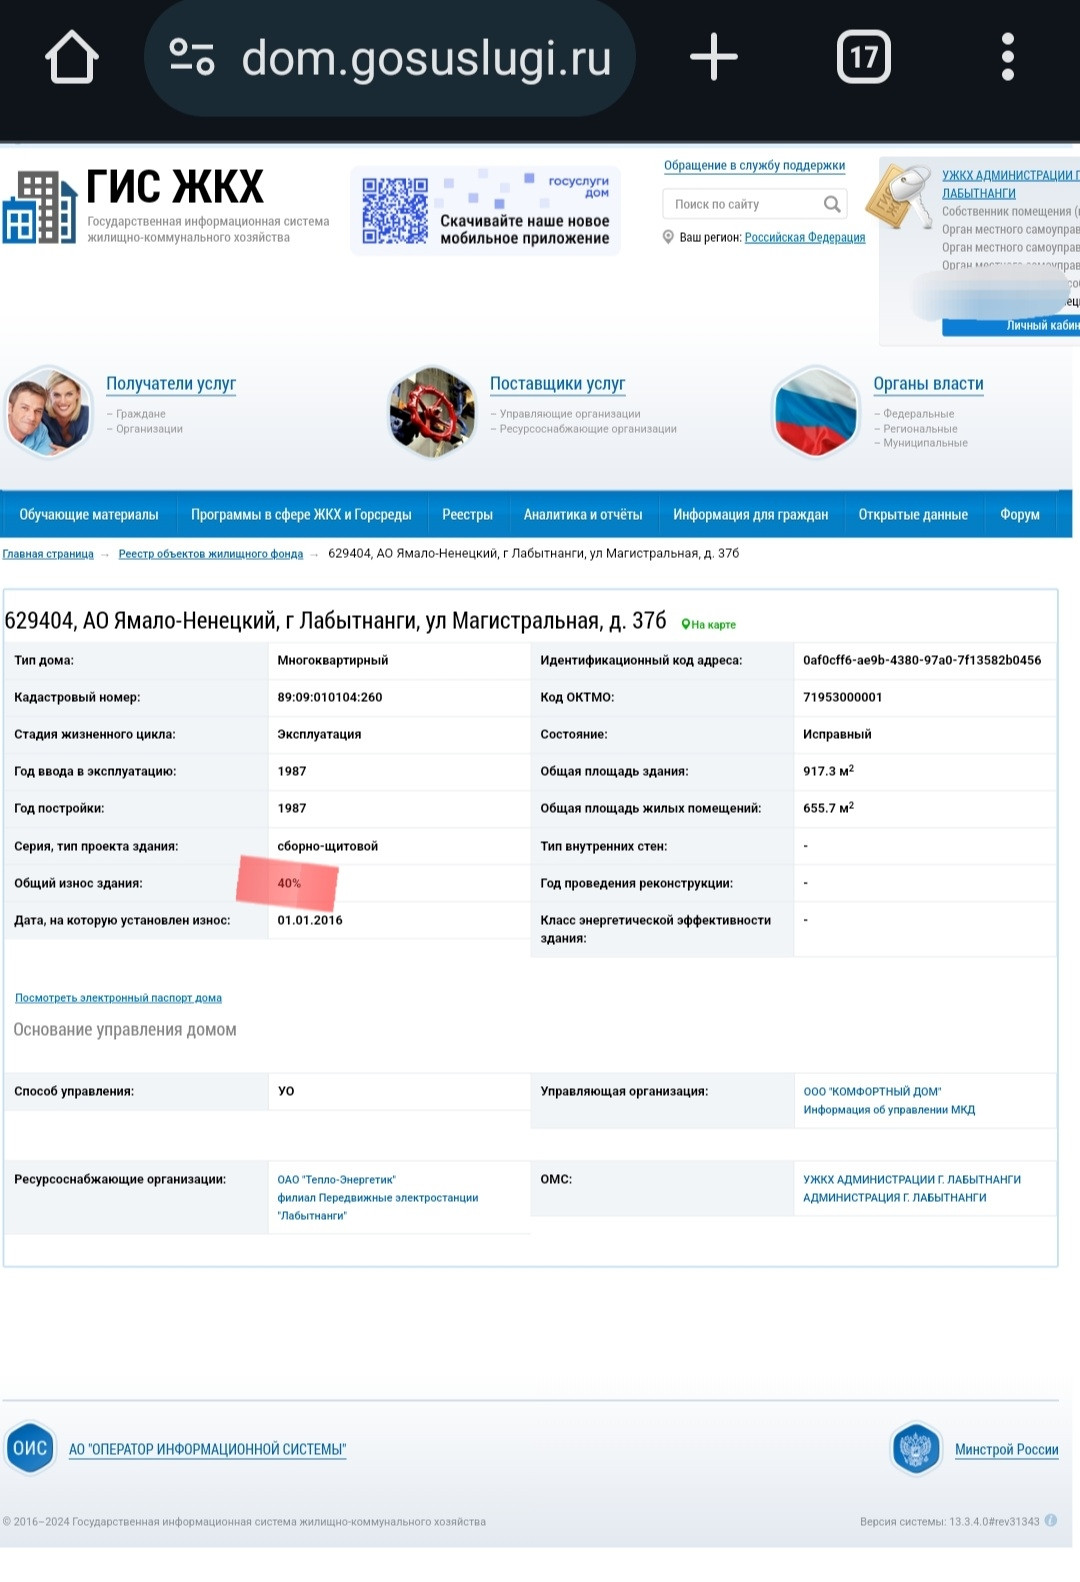
Task: Open ООО "КОМФОРТНЫЙ ДОМ" organization link
Action: tap(872, 1092)
